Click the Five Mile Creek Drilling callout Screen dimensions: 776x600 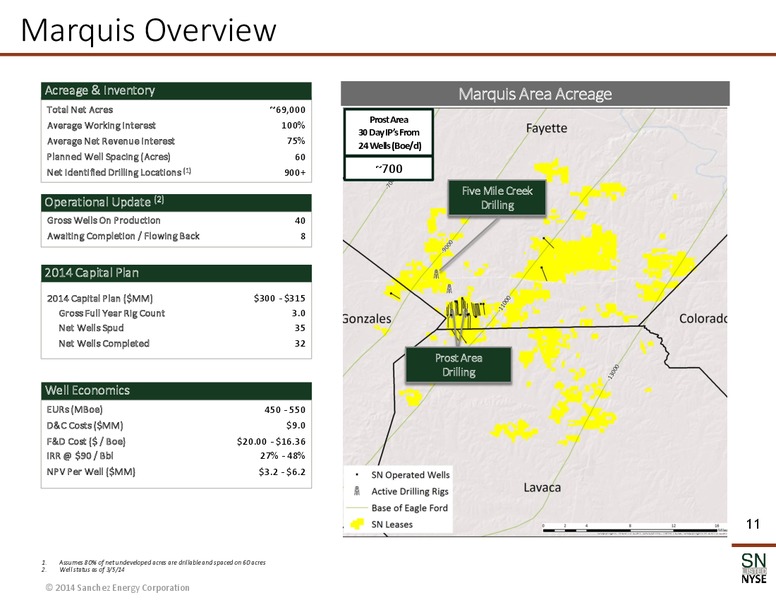pyautogui.click(x=497, y=198)
